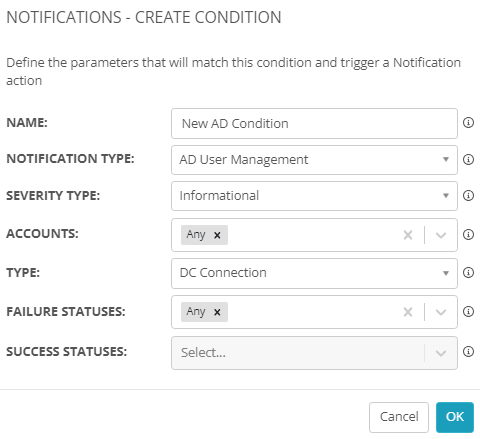Open the Type dropdown showing DC Connection

(x=314, y=273)
